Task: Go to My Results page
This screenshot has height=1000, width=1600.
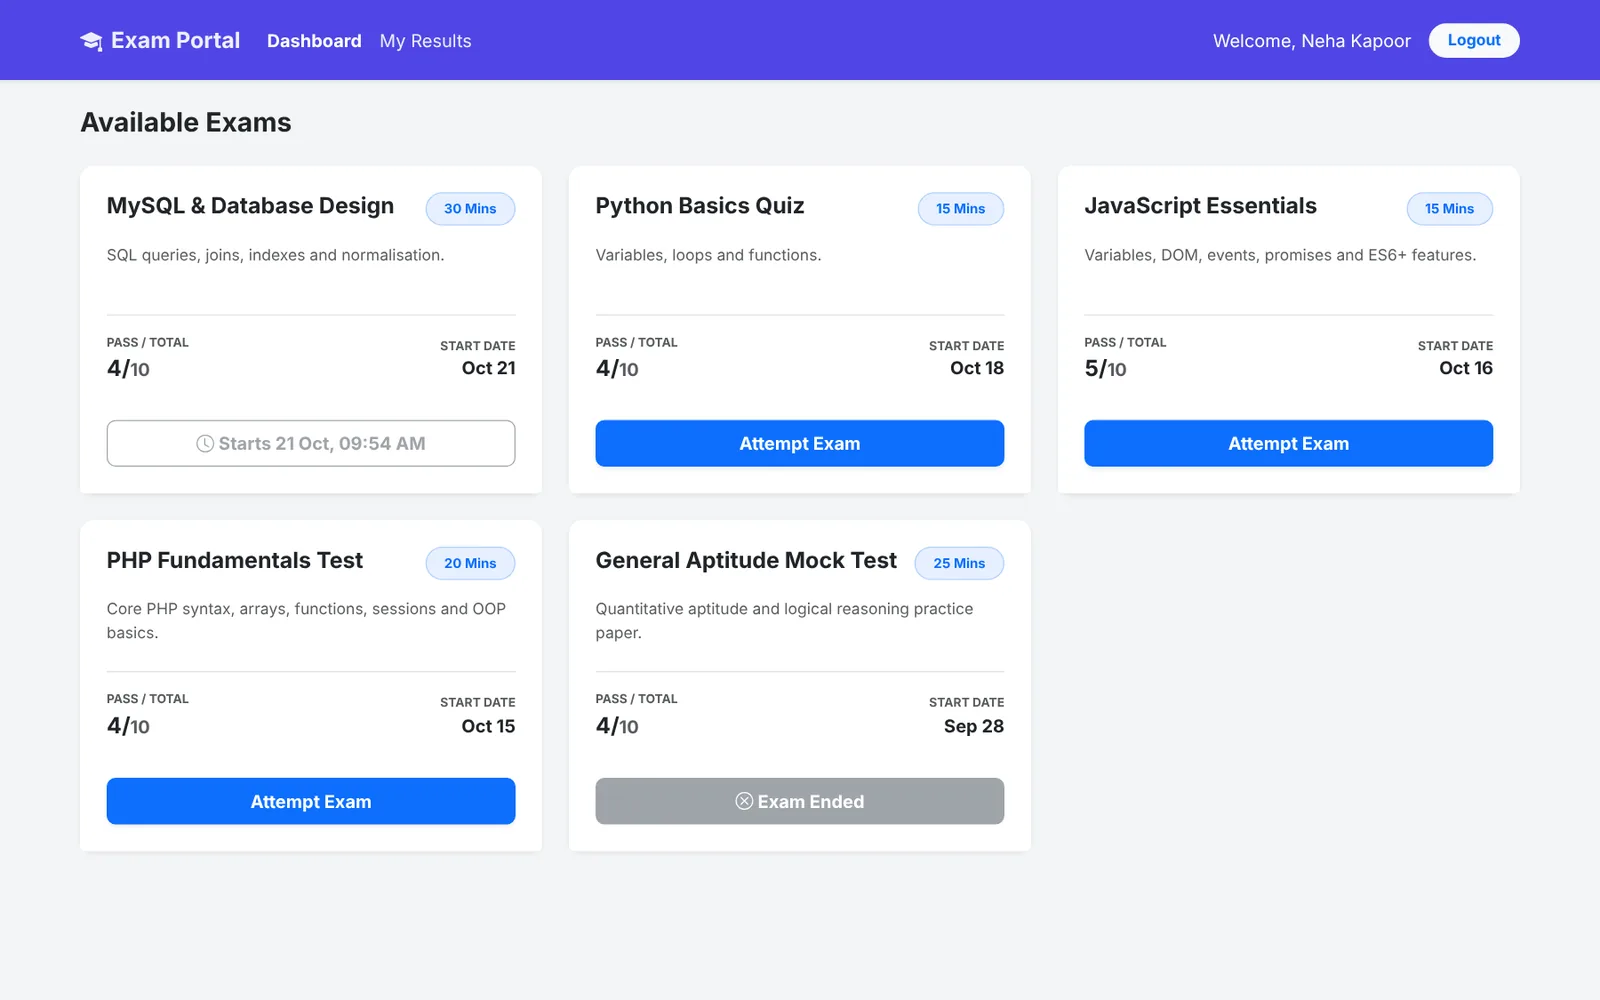Action: tap(425, 41)
